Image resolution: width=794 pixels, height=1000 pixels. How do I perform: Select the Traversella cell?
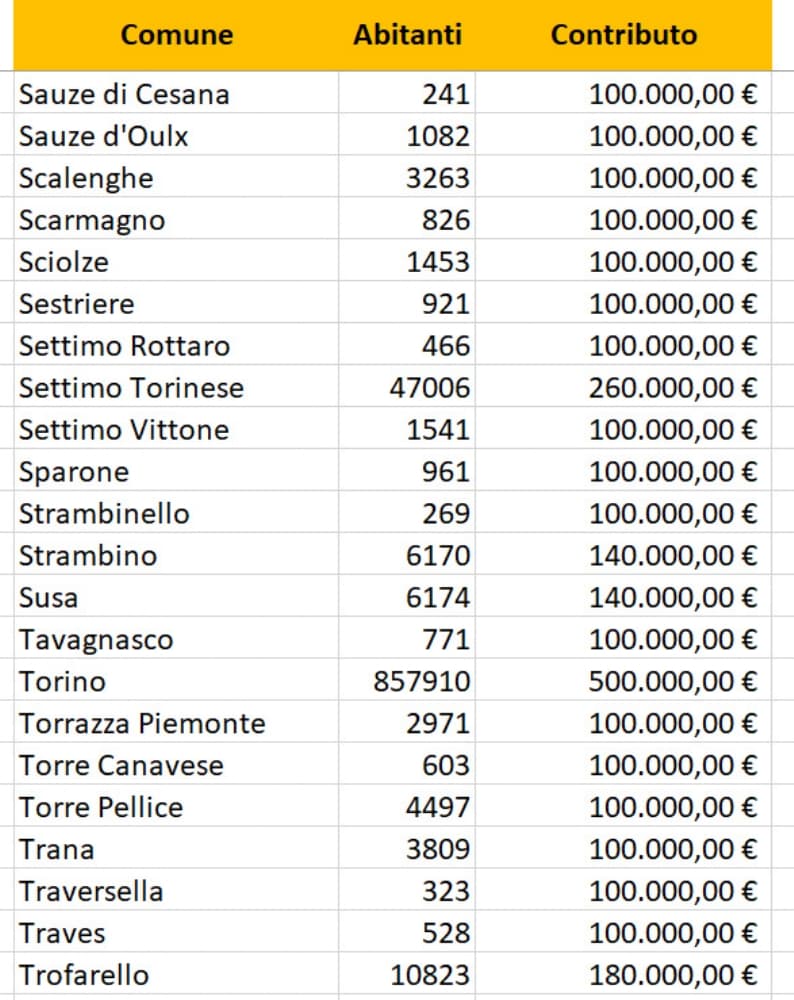[x=91, y=891]
